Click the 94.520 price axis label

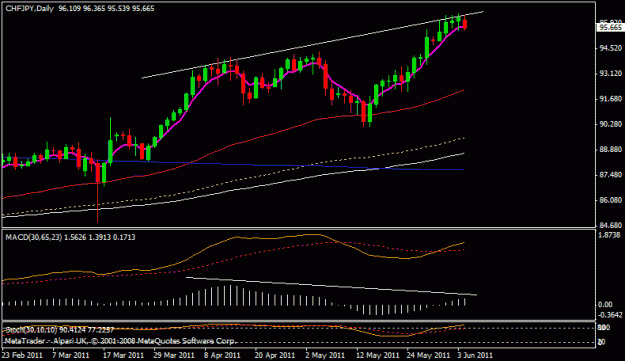point(610,48)
